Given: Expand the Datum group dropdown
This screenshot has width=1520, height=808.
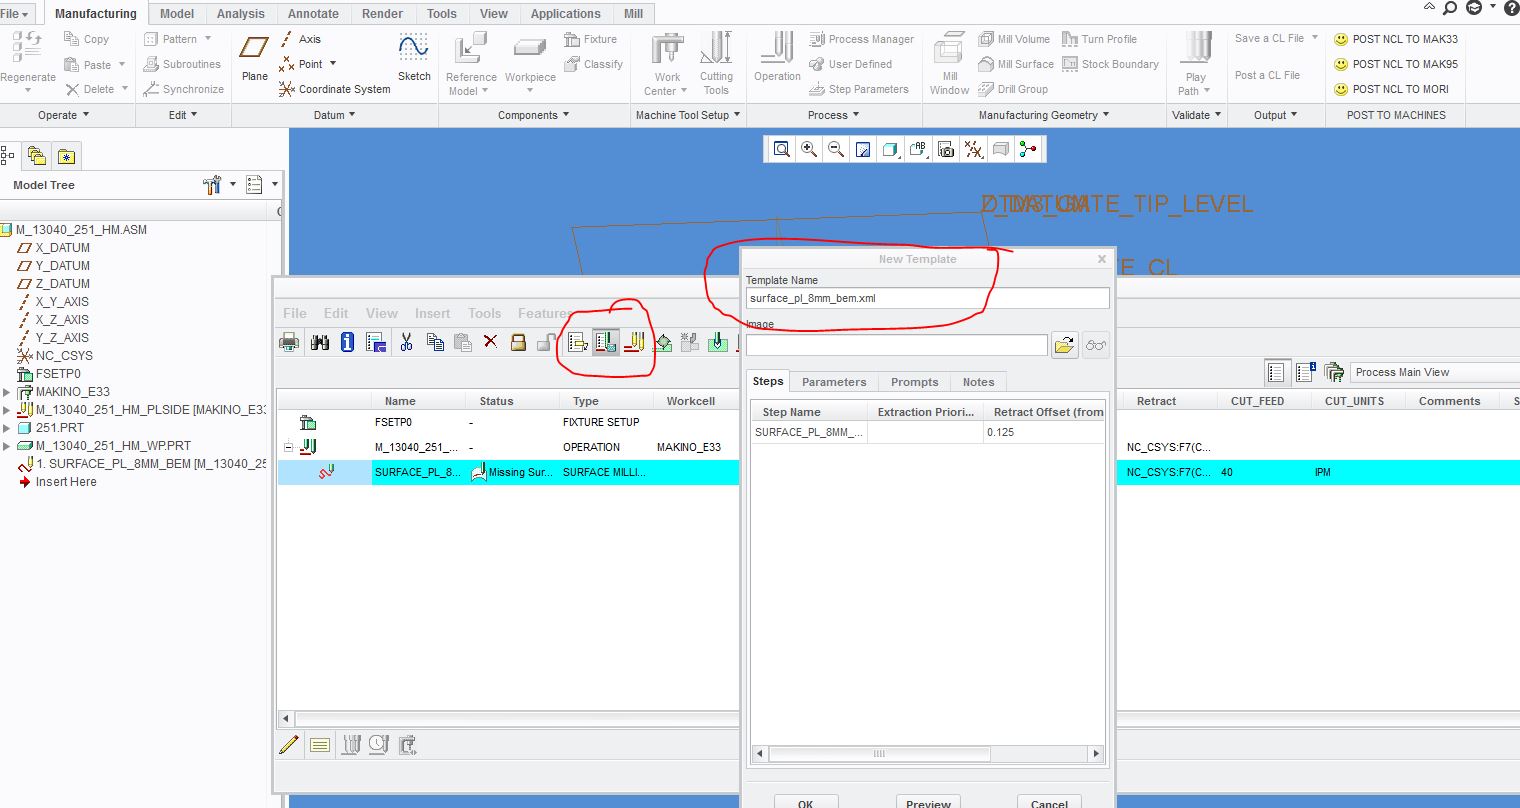Looking at the screenshot, I should (x=335, y=115).
